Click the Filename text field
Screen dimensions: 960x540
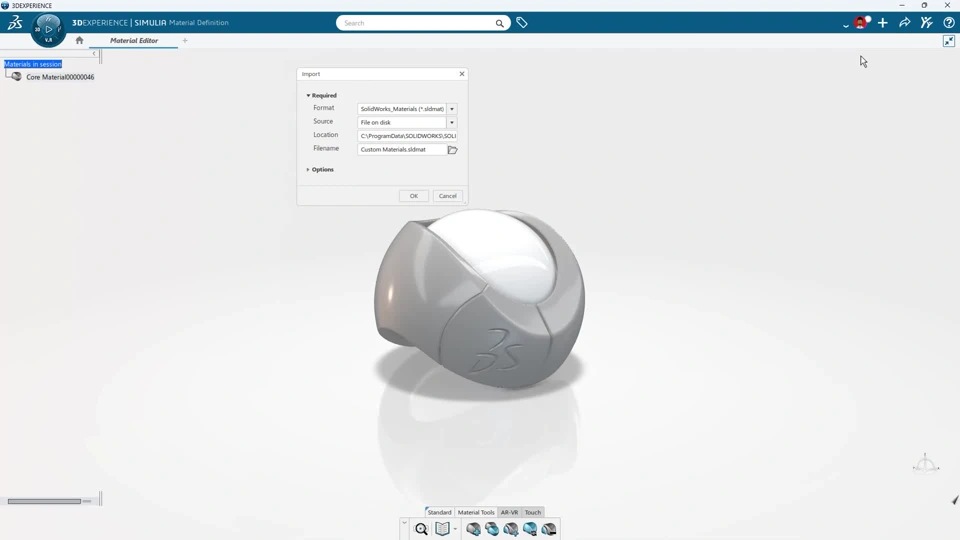402,149
